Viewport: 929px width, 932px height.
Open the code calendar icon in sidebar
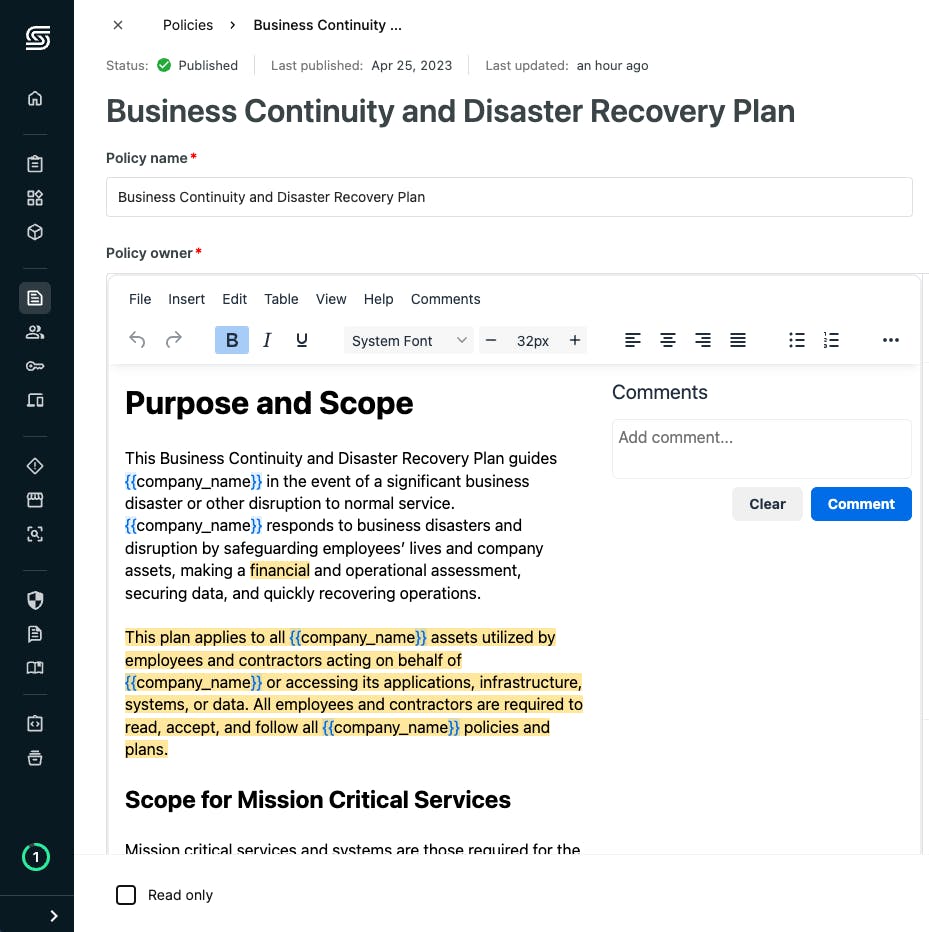point(35,723)
